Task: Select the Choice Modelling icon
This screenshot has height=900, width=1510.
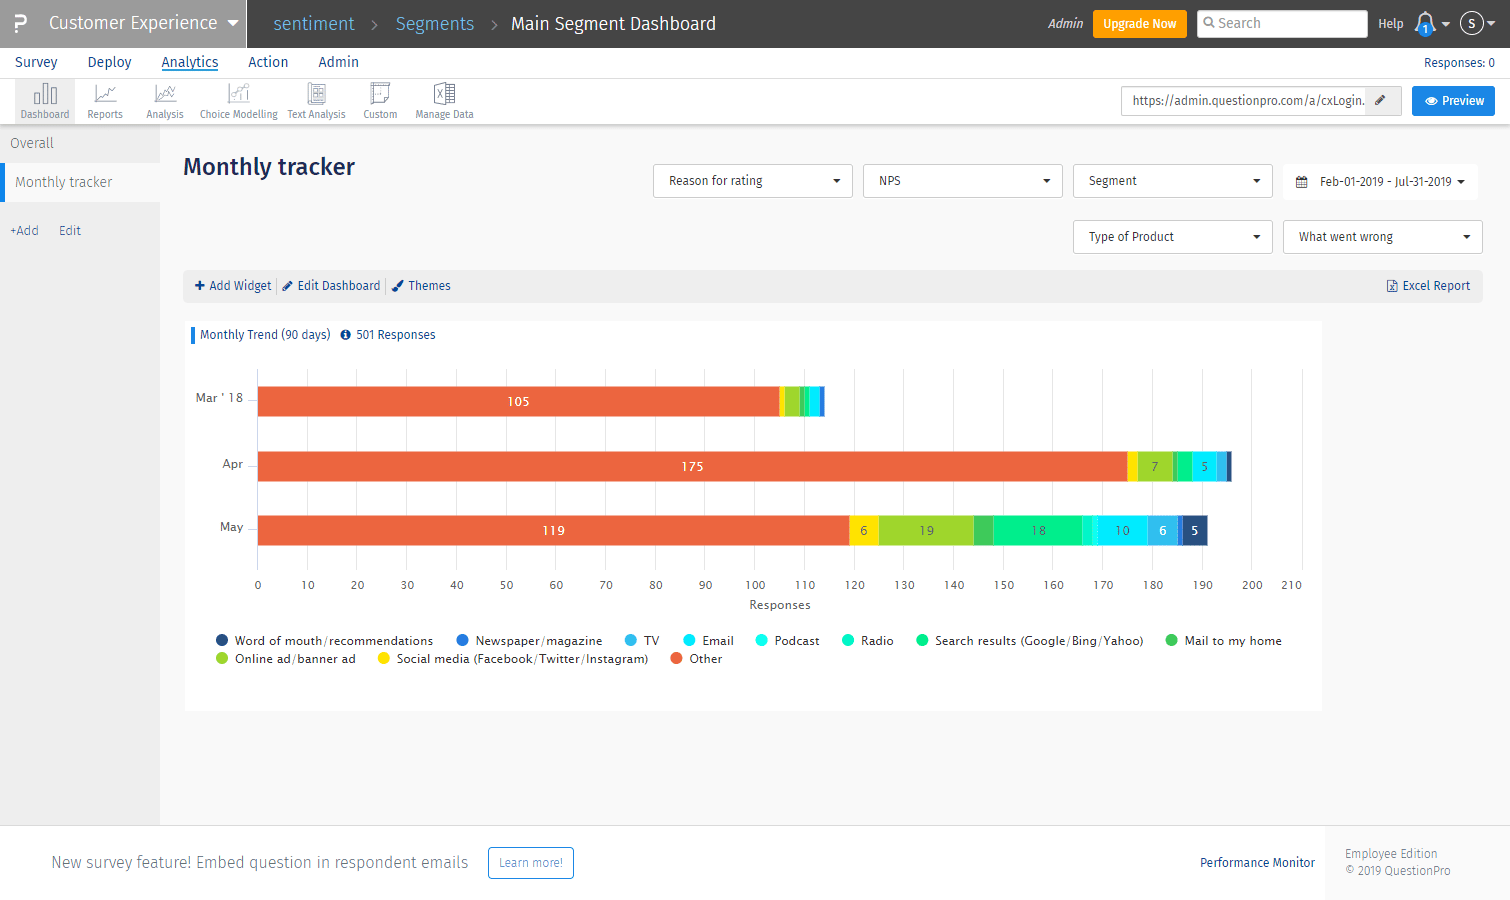Action: point(238,101)
